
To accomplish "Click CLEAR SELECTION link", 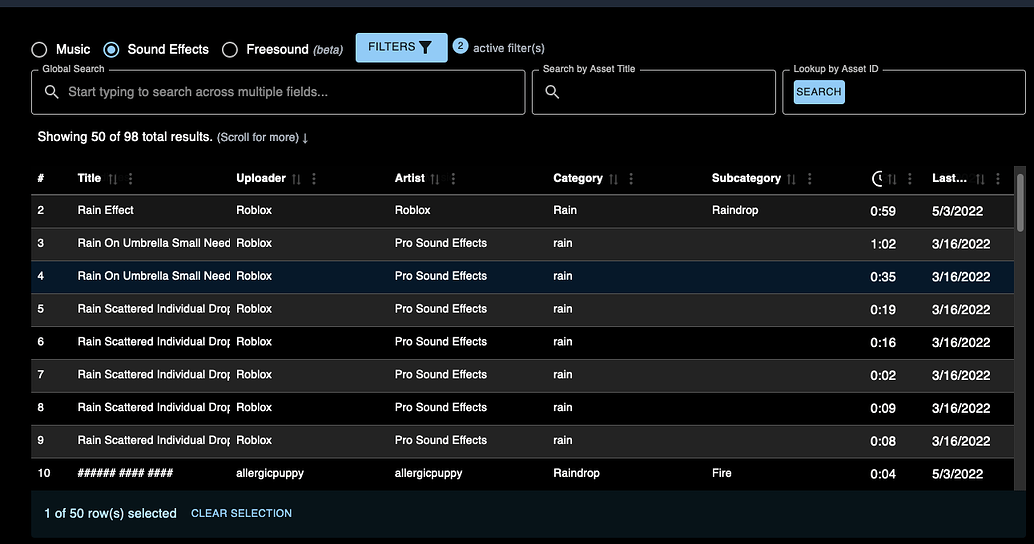I will coord(241,513).
